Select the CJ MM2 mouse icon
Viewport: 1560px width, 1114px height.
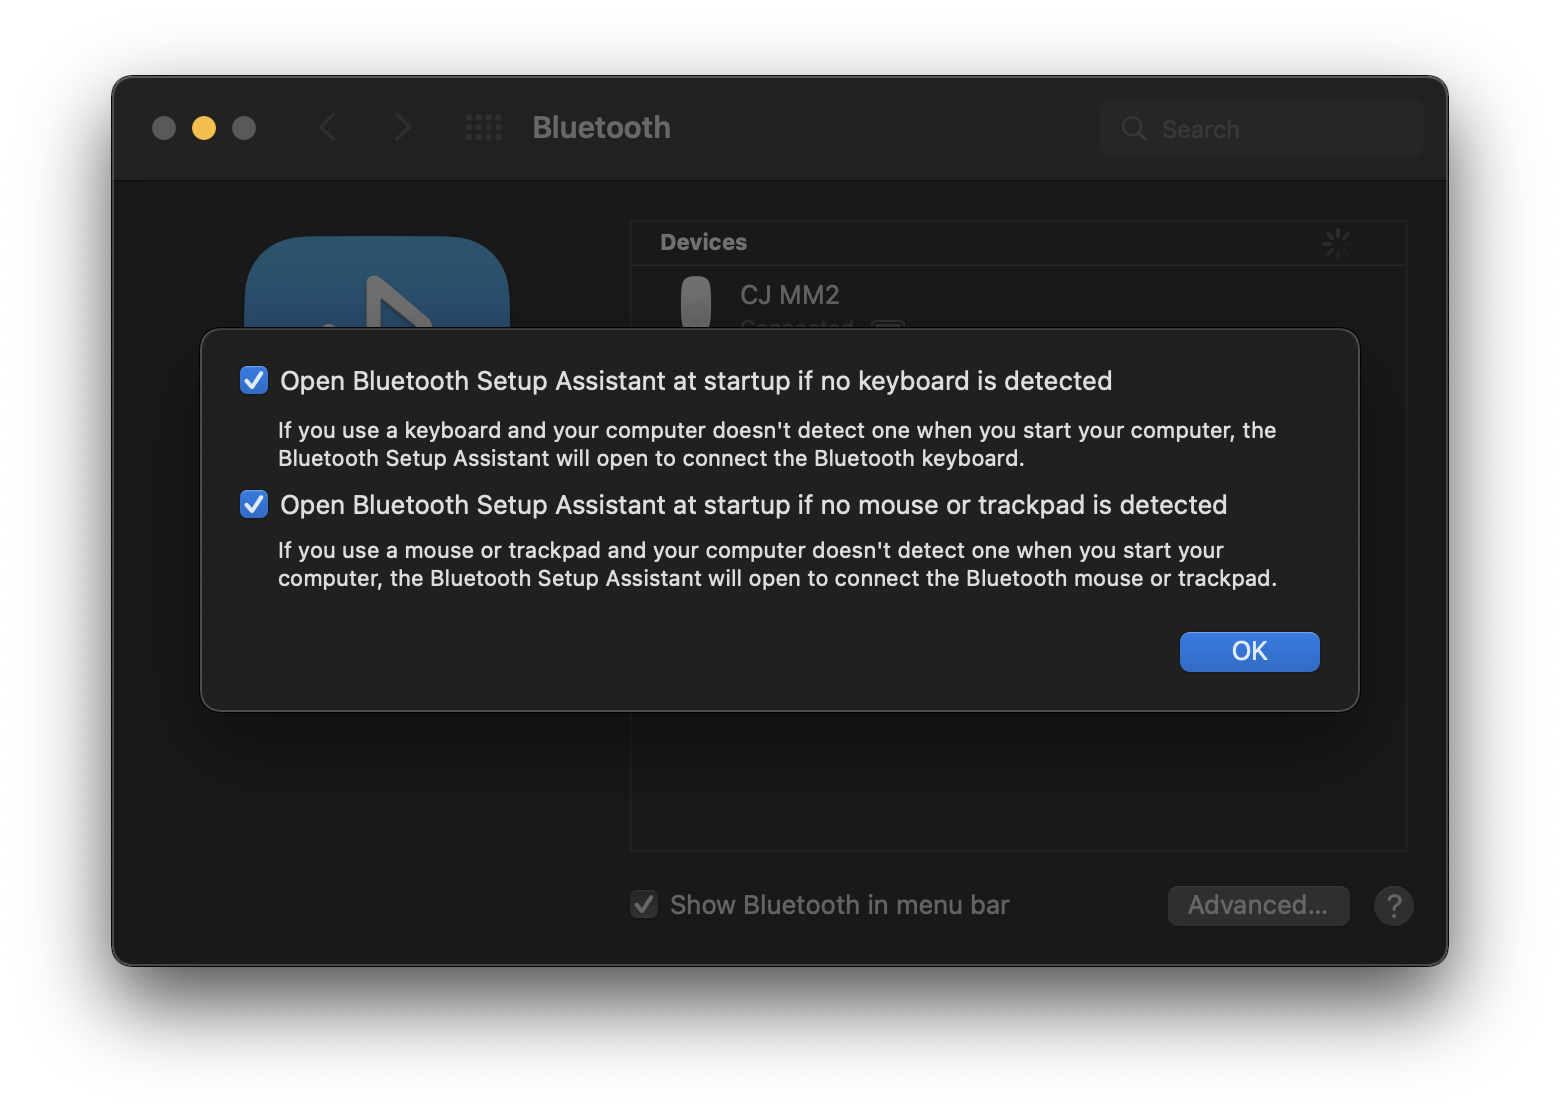696,300
